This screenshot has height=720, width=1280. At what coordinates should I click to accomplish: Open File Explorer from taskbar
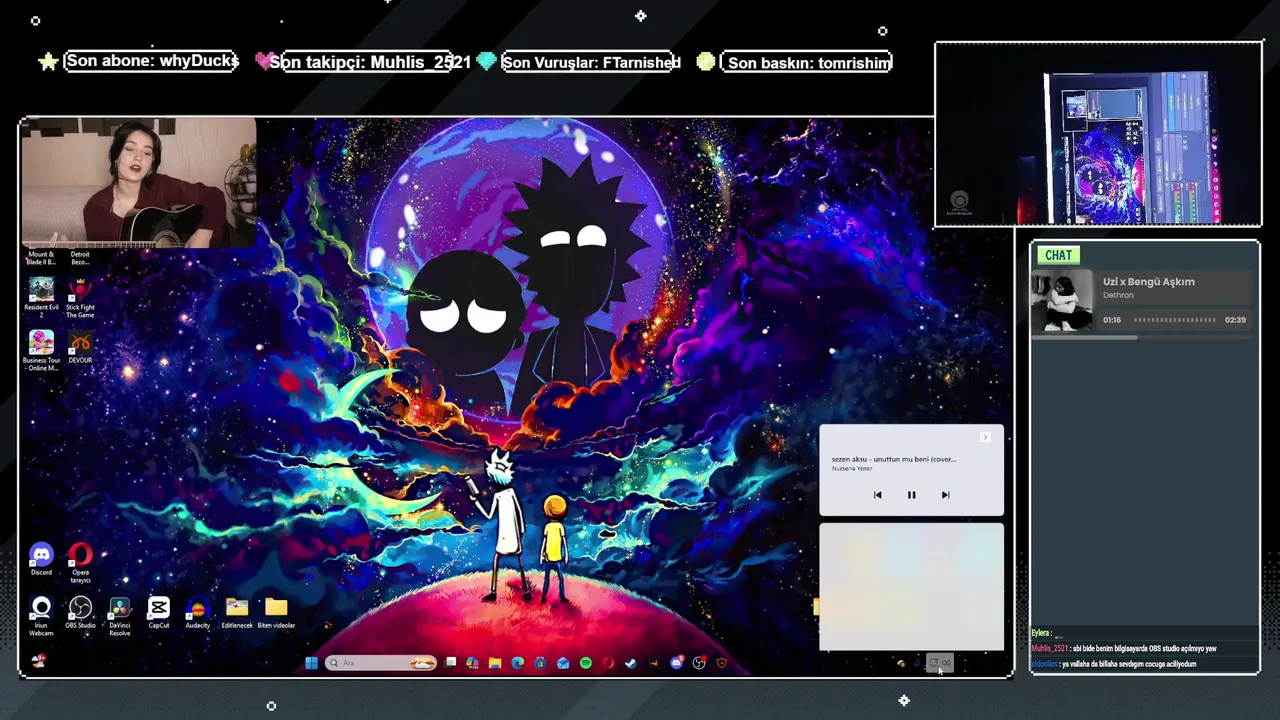495,663
